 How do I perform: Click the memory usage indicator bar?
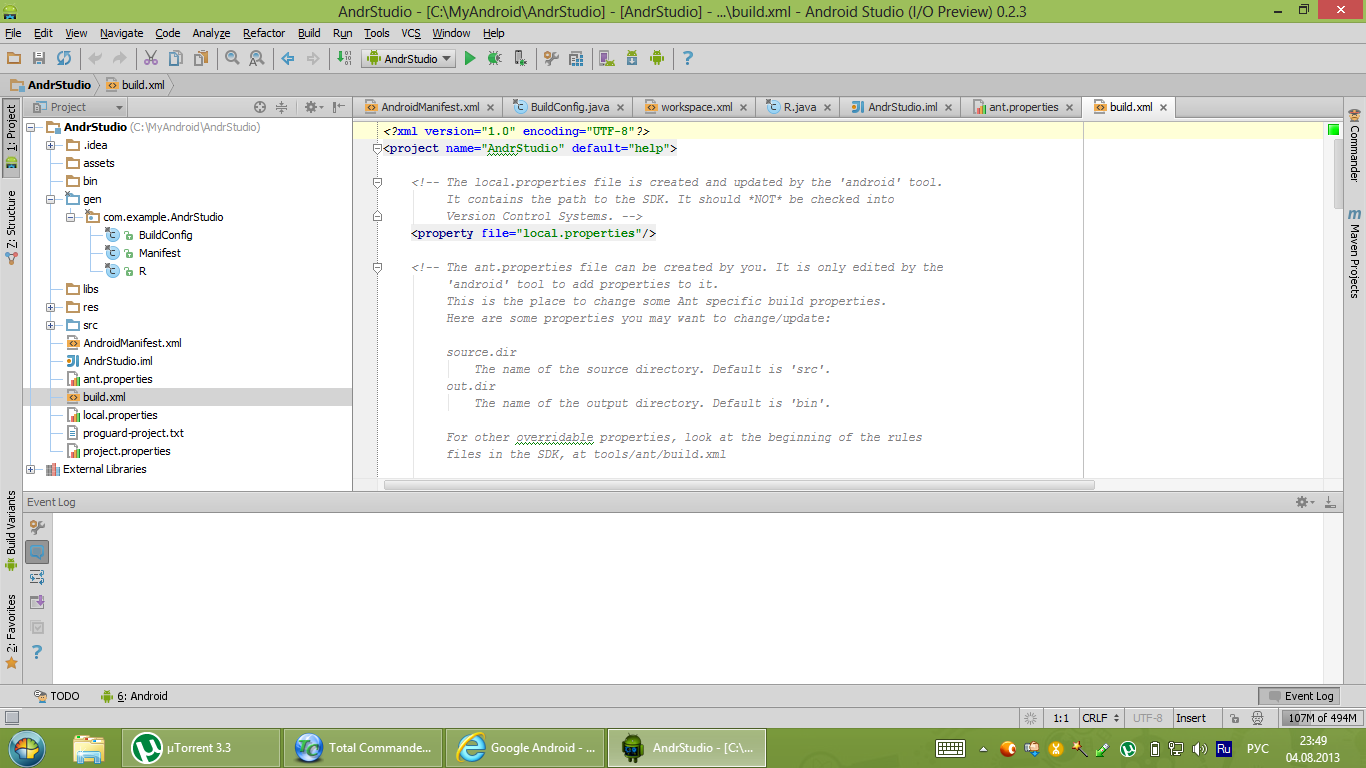pyautogui.click(x=1322, y=718)
